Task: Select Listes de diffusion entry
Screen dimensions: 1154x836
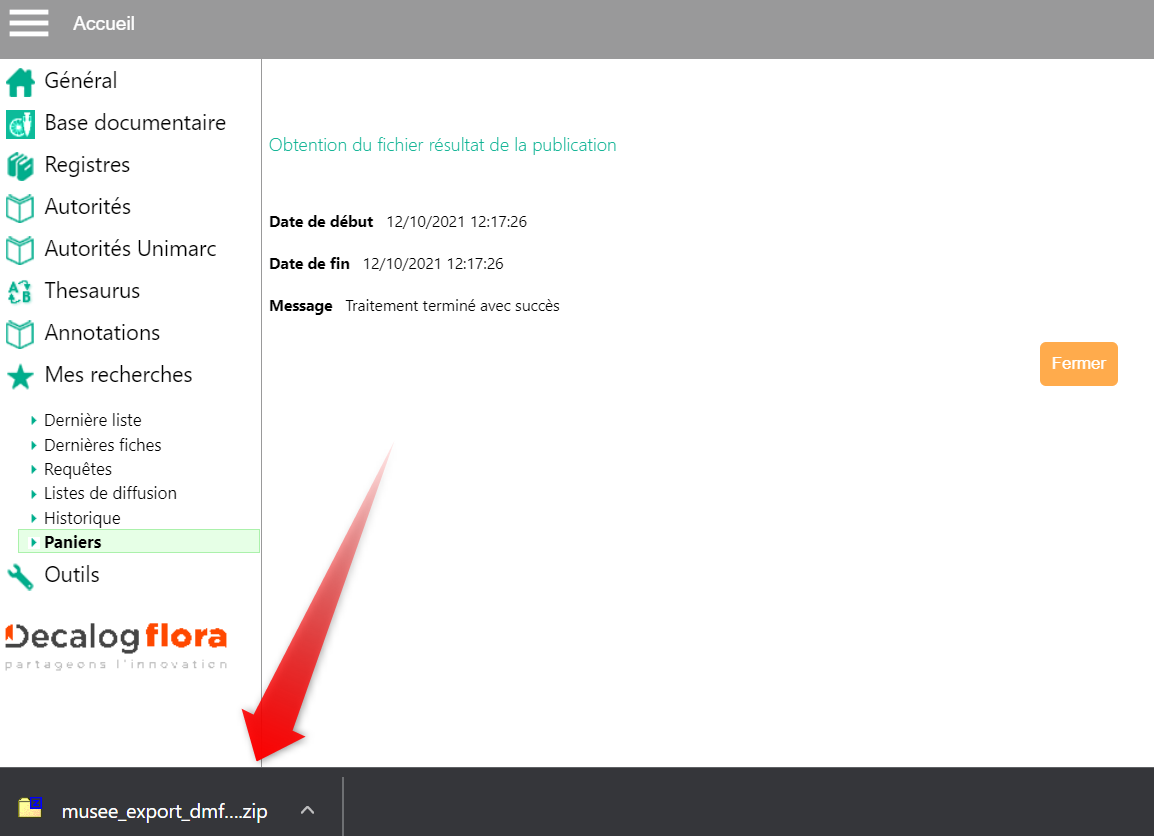Action: (x=110, y=493)
